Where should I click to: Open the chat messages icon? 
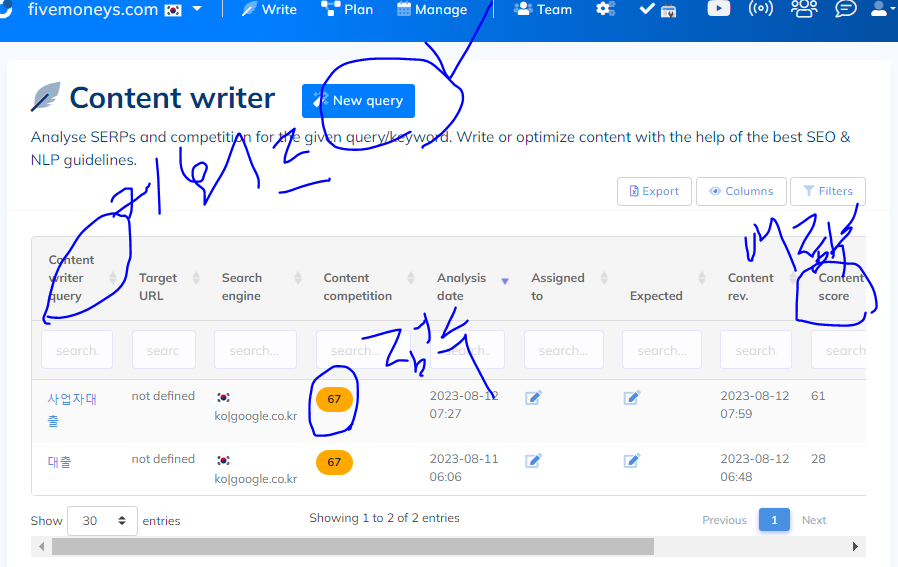click(846, 9)
